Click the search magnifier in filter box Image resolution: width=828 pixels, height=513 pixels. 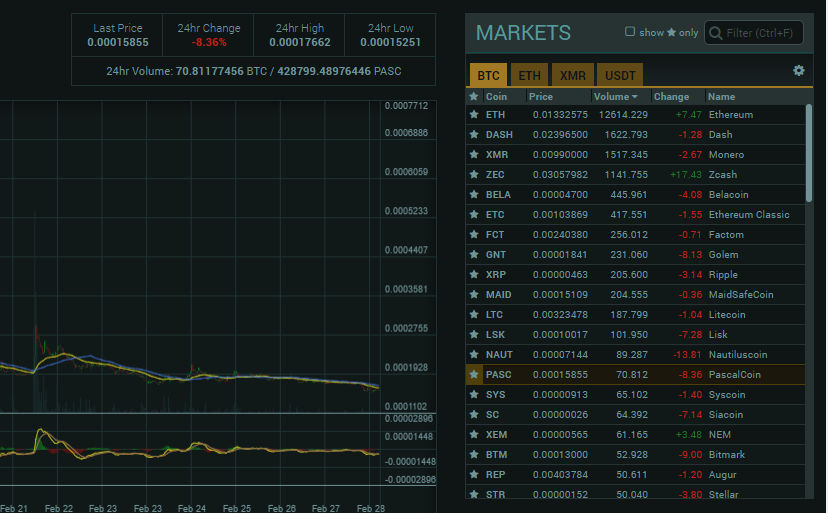tap(716, 33)
